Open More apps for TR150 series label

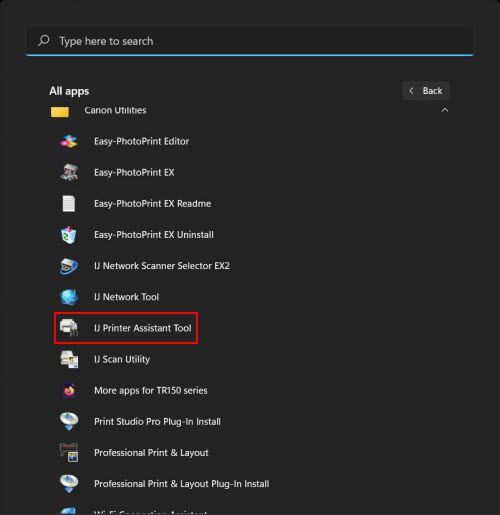pyautogui.click(x=151, y=390)
